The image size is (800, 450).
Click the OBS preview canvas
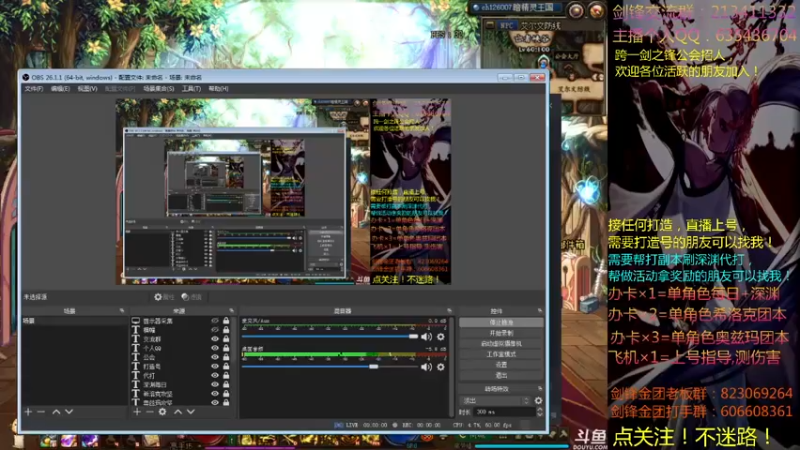click(x=283, y=191)
